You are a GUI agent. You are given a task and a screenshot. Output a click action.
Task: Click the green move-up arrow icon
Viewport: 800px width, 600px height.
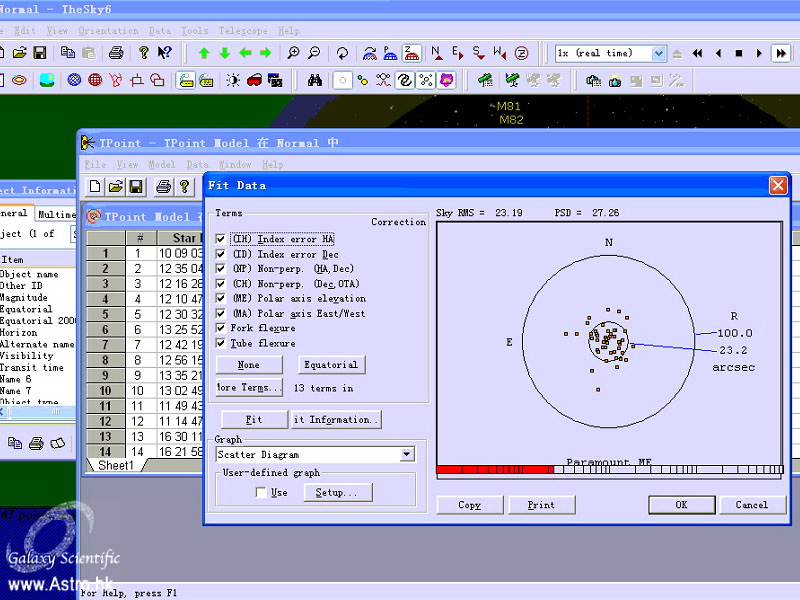coord(204,53)
